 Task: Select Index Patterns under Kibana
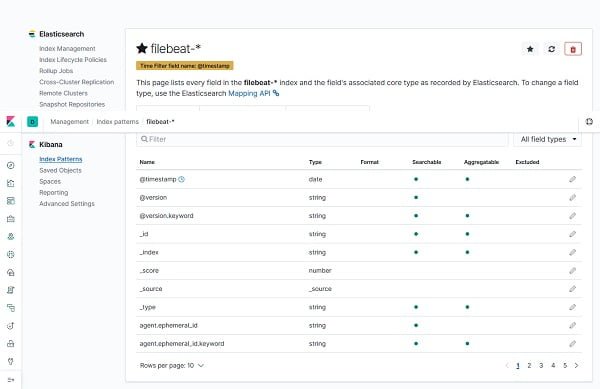[61, 159]
